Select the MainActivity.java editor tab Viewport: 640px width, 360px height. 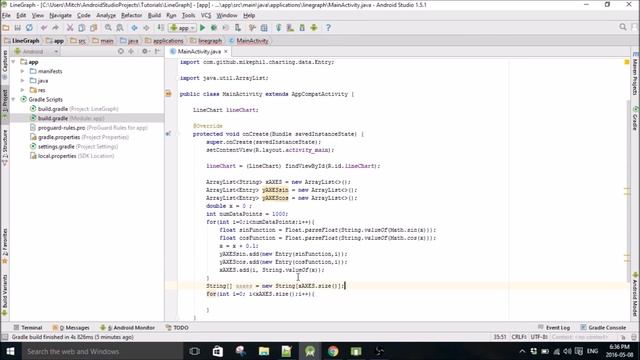coord(199,51)
